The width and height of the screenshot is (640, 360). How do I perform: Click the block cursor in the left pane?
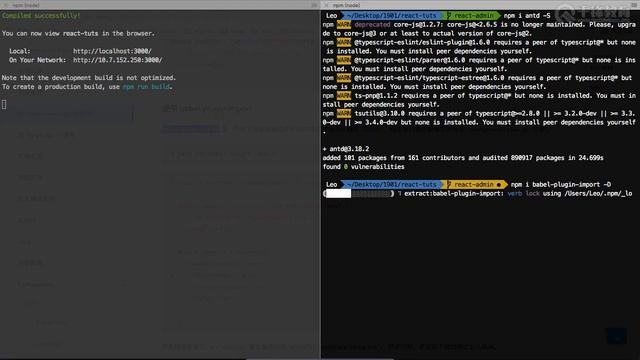pos(4,104)
